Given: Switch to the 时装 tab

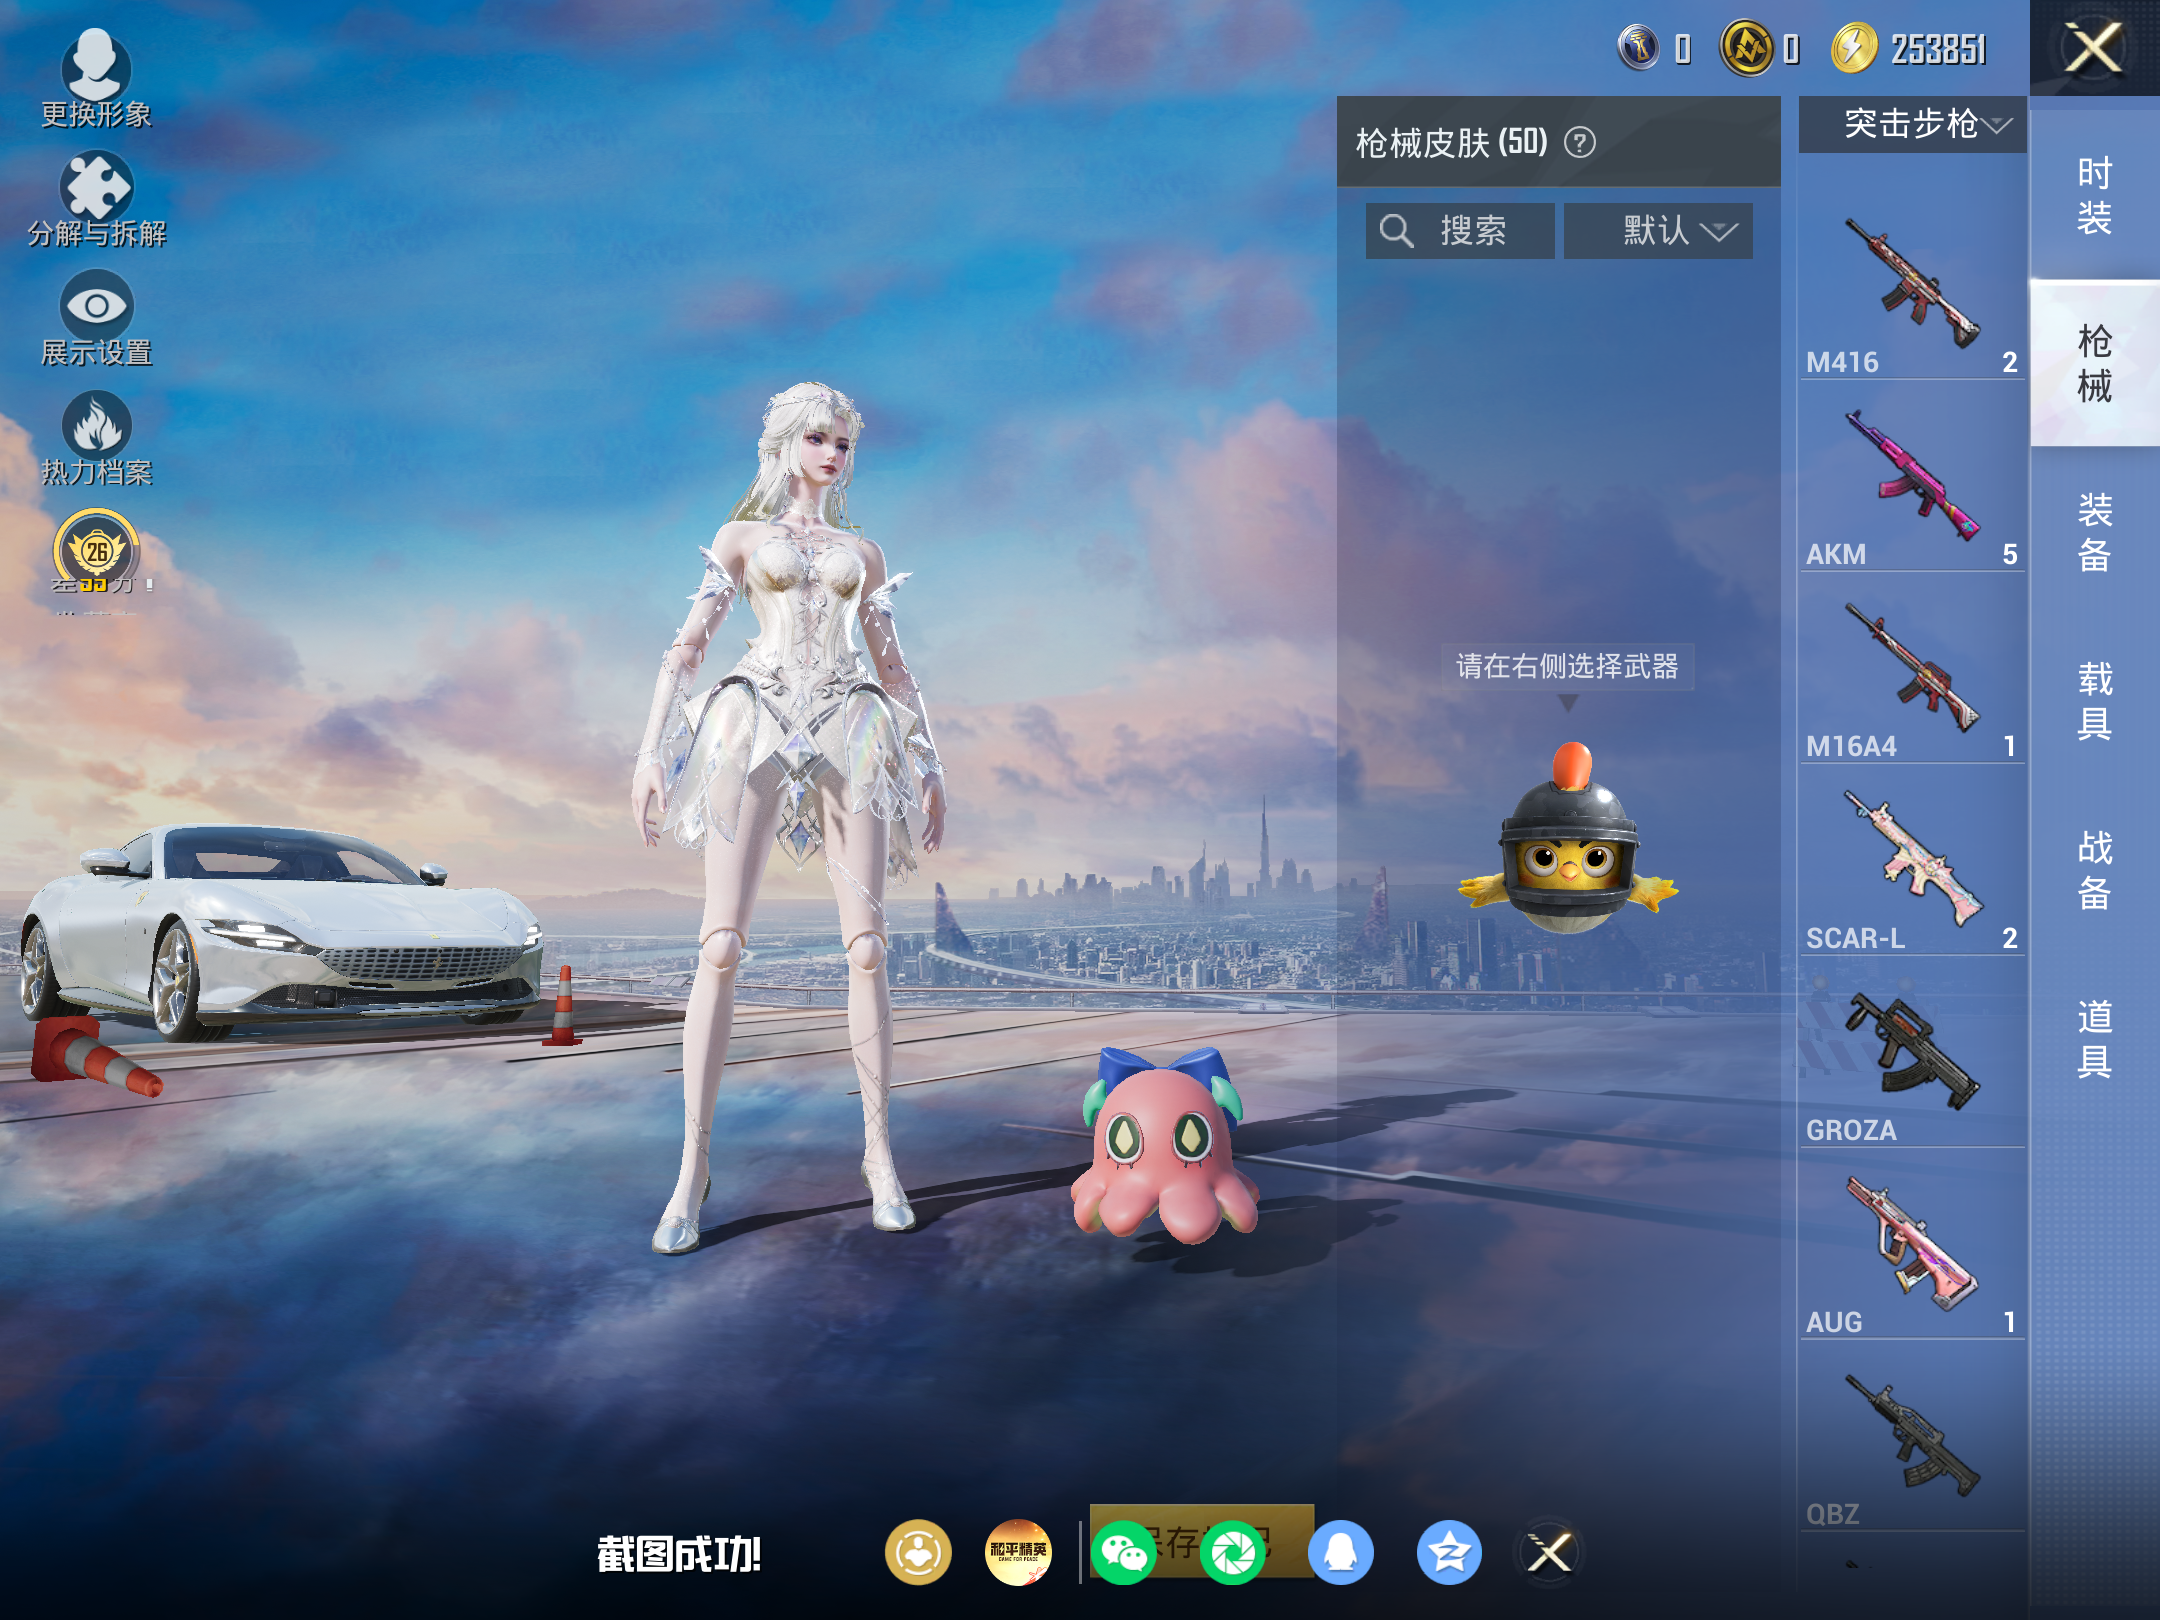Looking at the screenshot, I should (2095, 195).
